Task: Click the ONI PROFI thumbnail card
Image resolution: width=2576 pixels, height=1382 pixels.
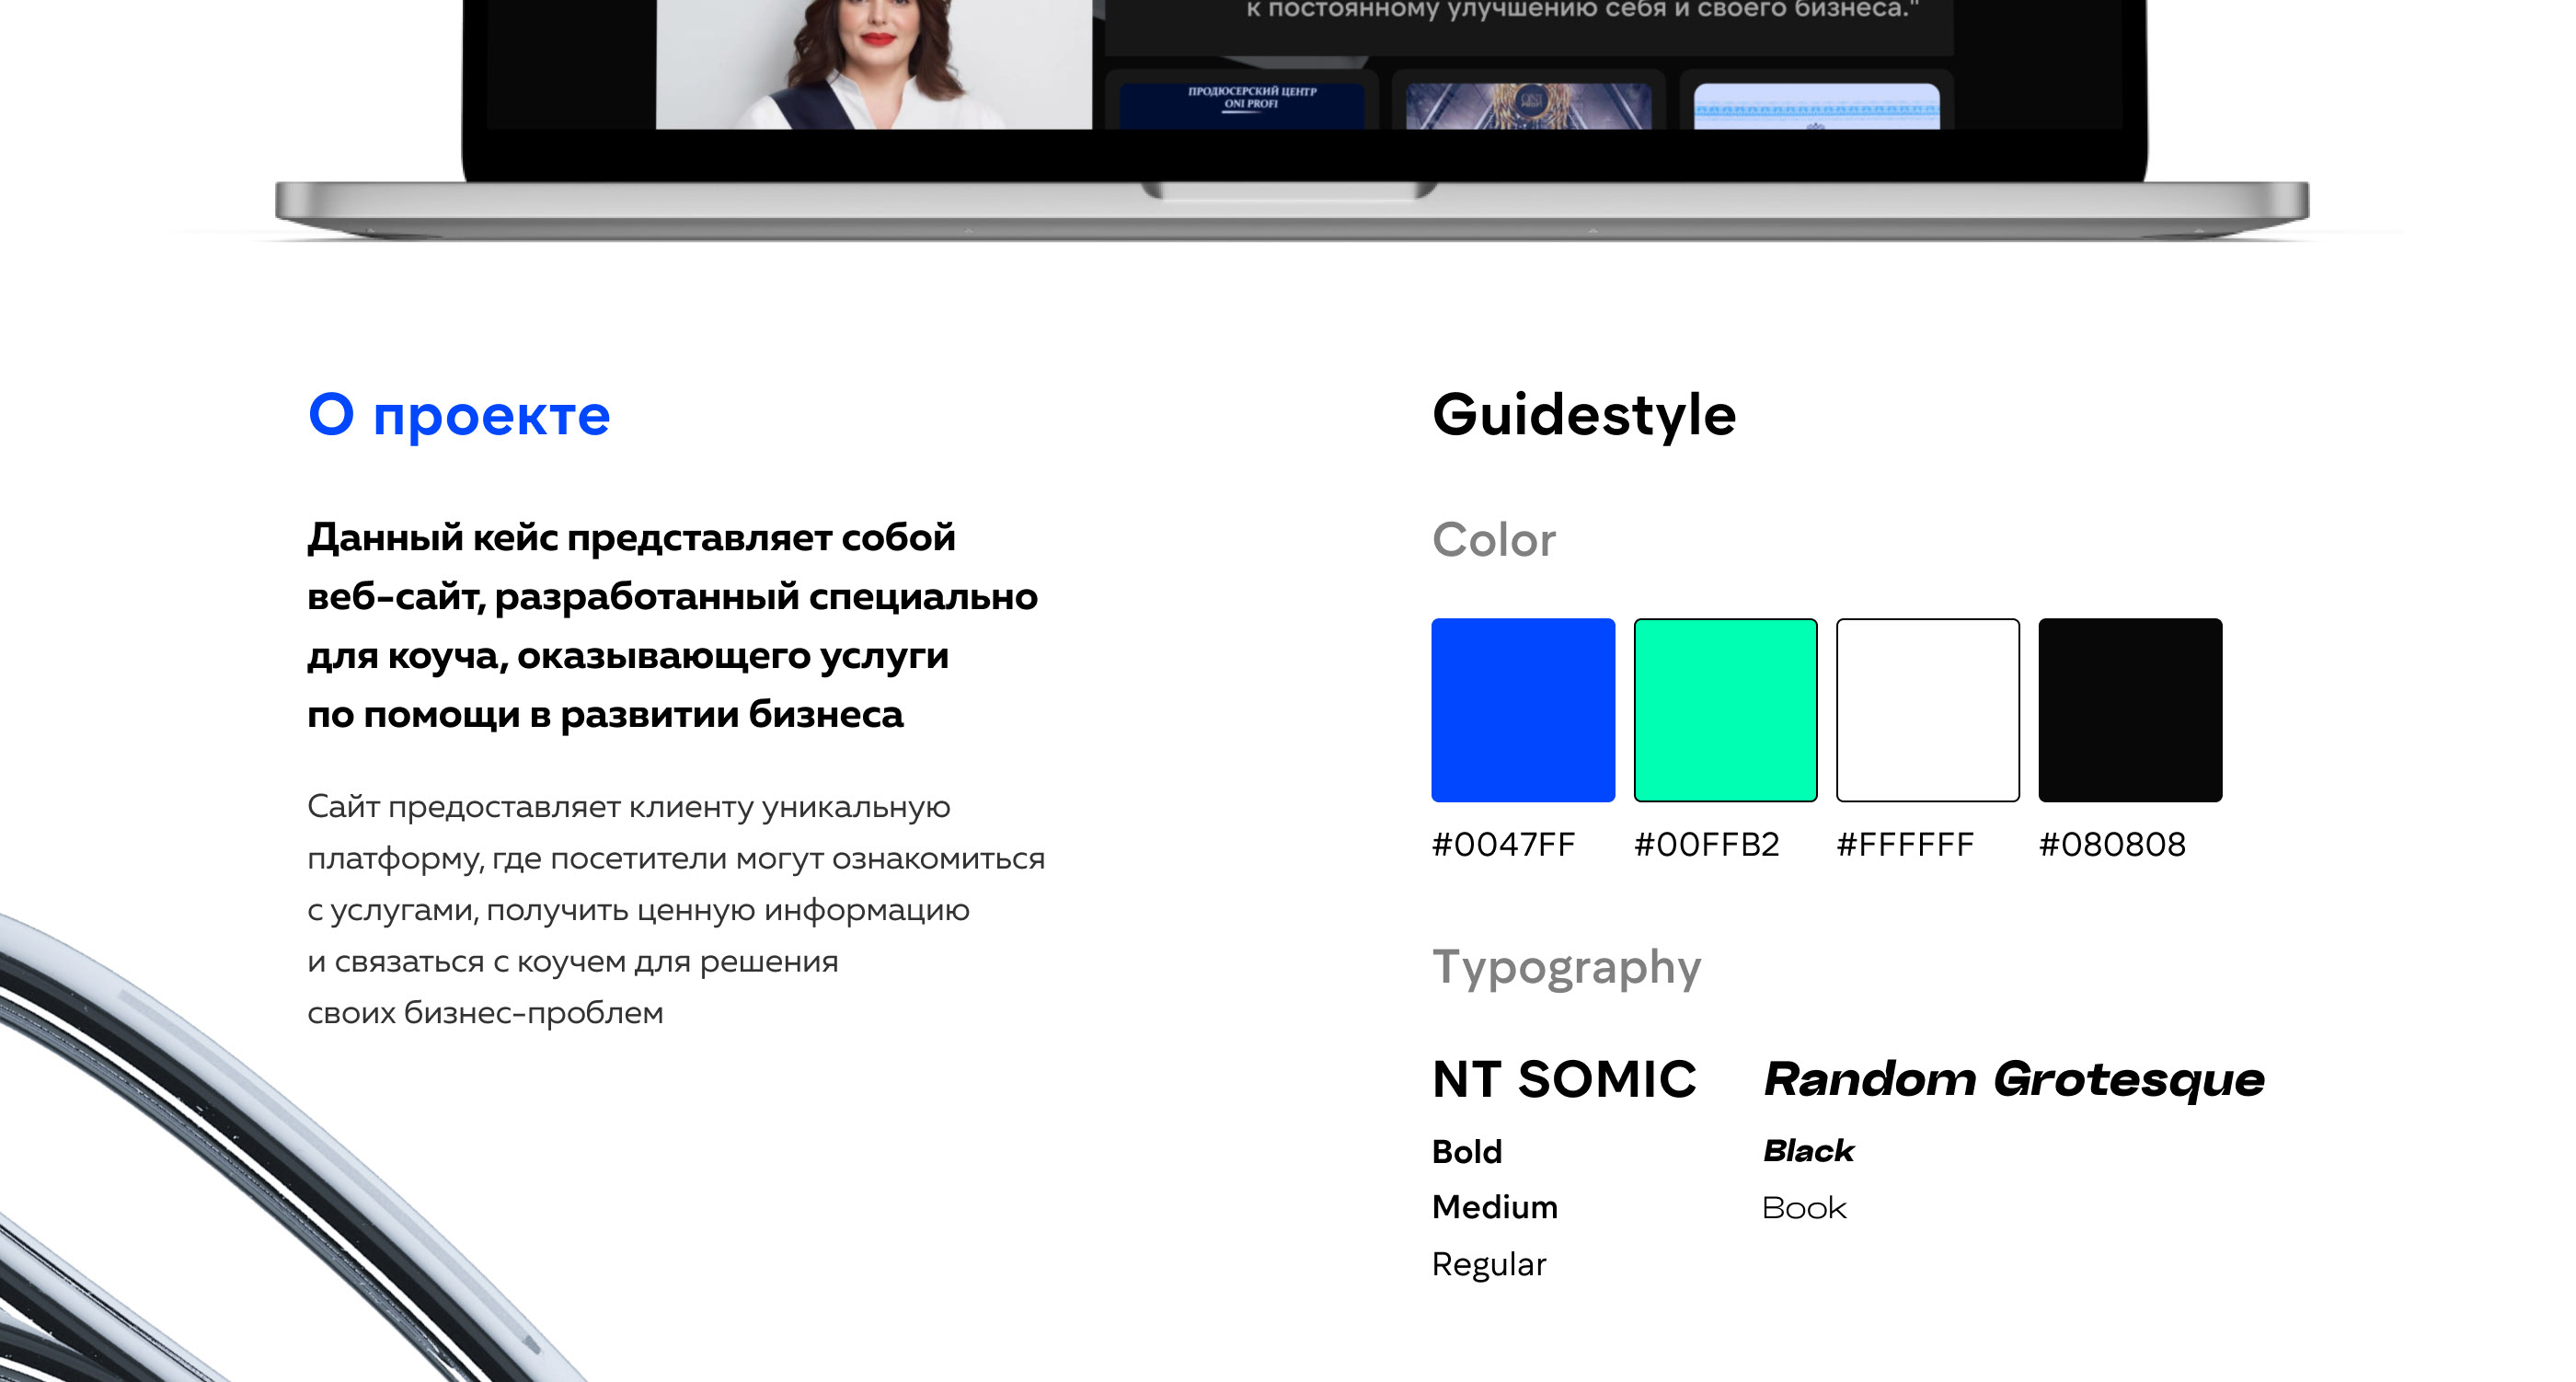Action: coord(1241,104)
